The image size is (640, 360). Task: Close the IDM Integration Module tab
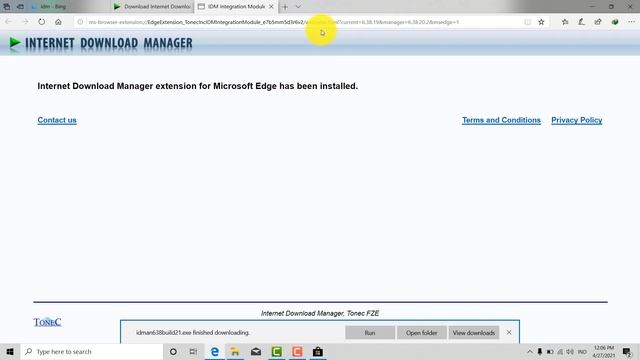[271, 7]
